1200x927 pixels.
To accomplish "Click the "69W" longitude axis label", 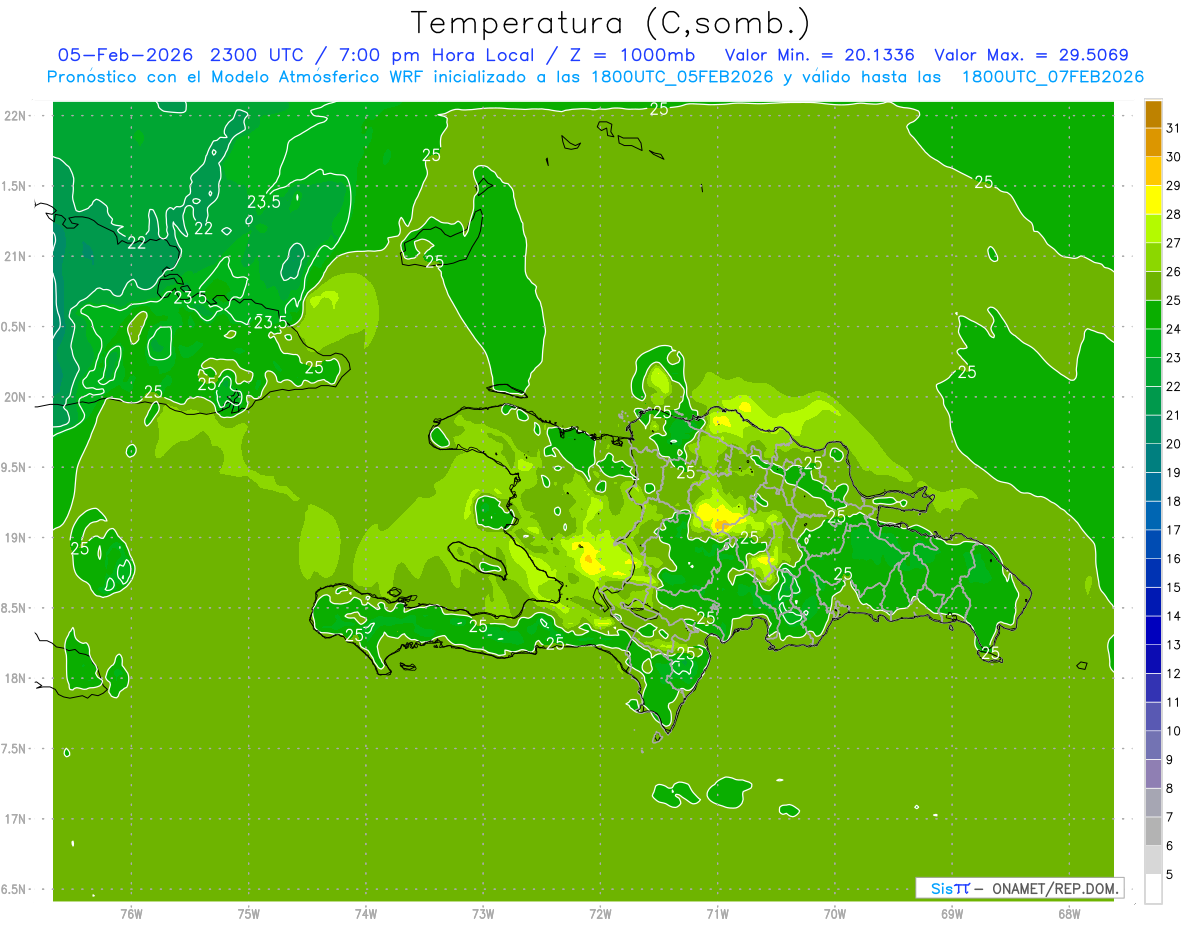I will tap(952, 913).
